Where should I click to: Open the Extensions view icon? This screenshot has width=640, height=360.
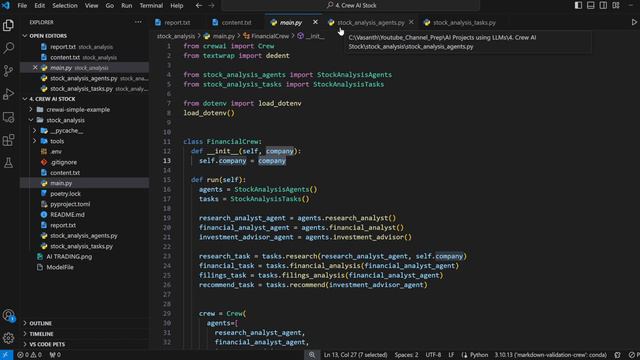tap(8, 140)
